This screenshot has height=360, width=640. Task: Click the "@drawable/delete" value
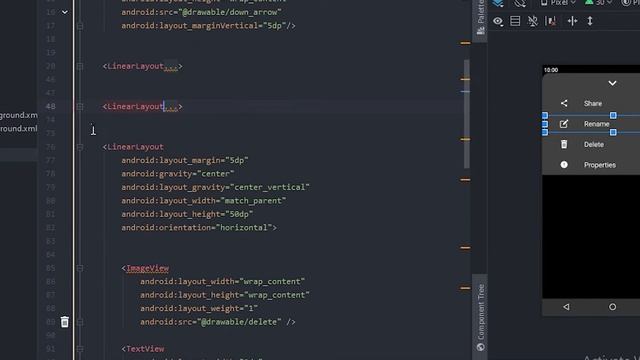pyautogui.click(x=239, y=322)
